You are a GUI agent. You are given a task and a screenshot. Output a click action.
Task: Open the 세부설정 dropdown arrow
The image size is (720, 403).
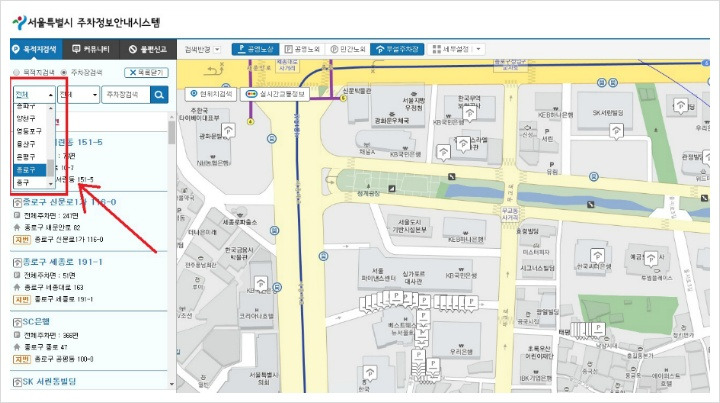478,49
